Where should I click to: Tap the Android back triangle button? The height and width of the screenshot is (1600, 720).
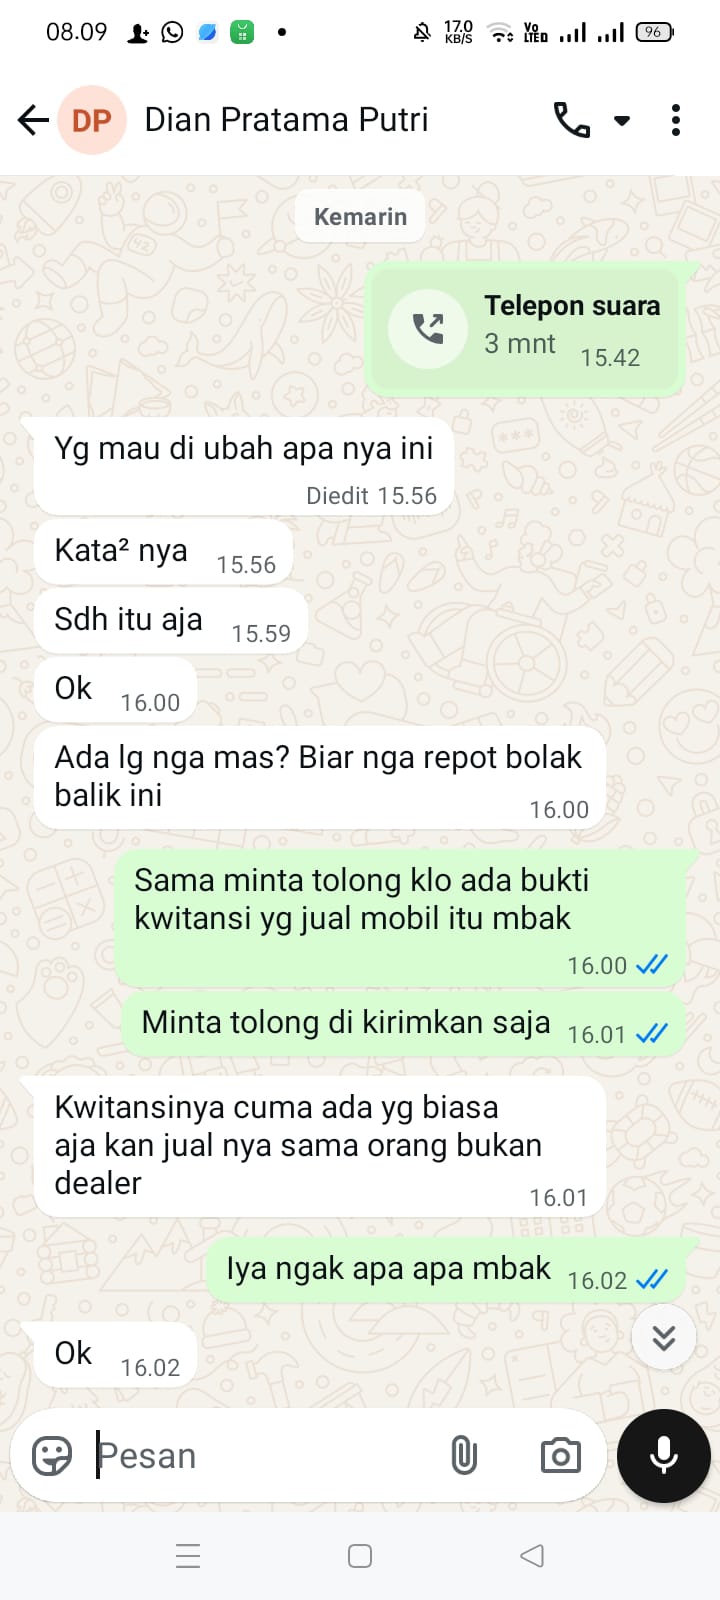tap(532, 1556)
